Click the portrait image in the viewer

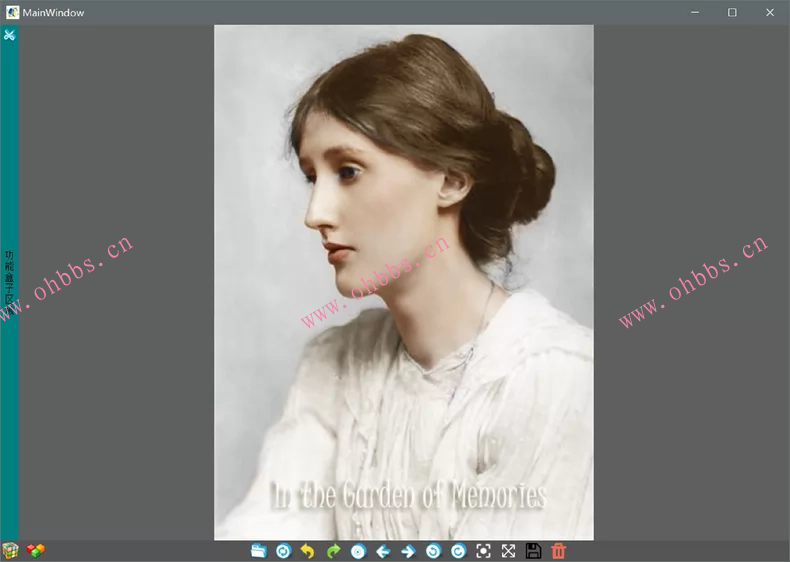[403, 282]
